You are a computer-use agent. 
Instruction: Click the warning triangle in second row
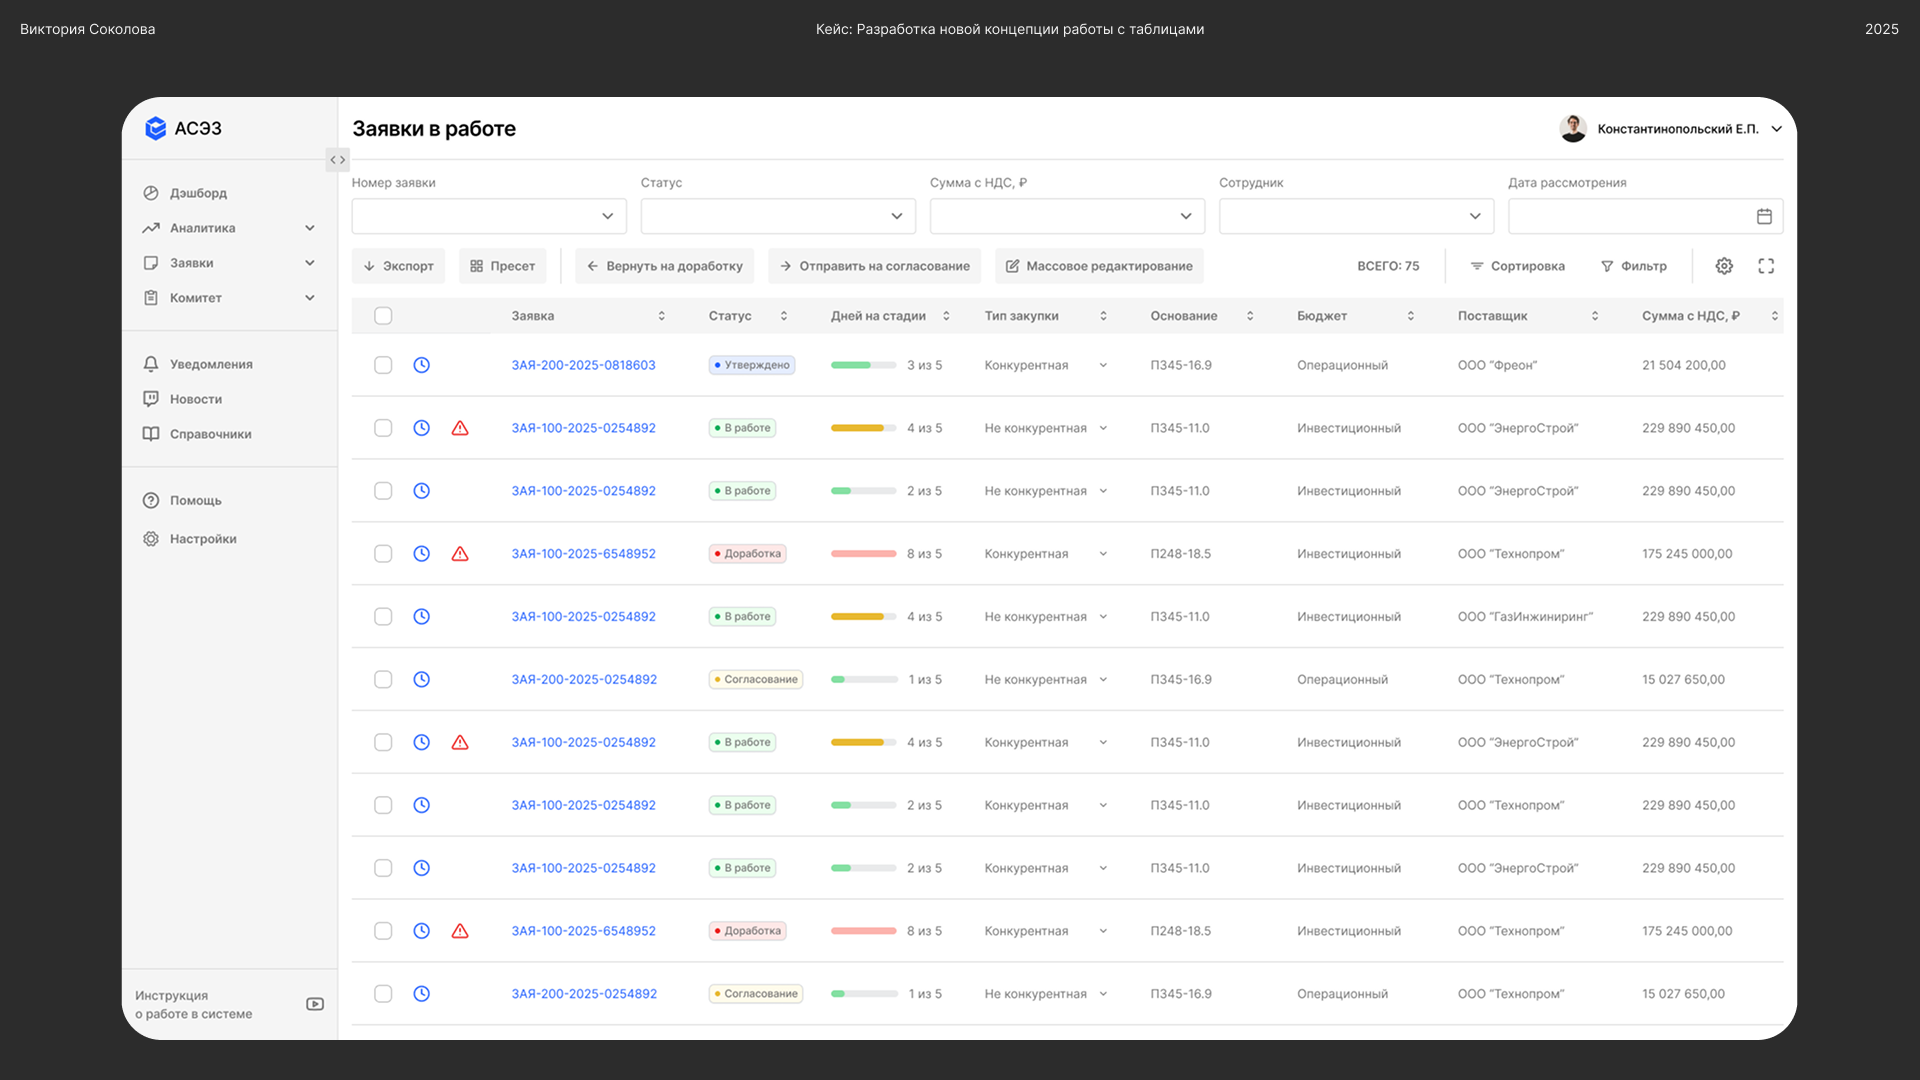click(x=460, y=428)
